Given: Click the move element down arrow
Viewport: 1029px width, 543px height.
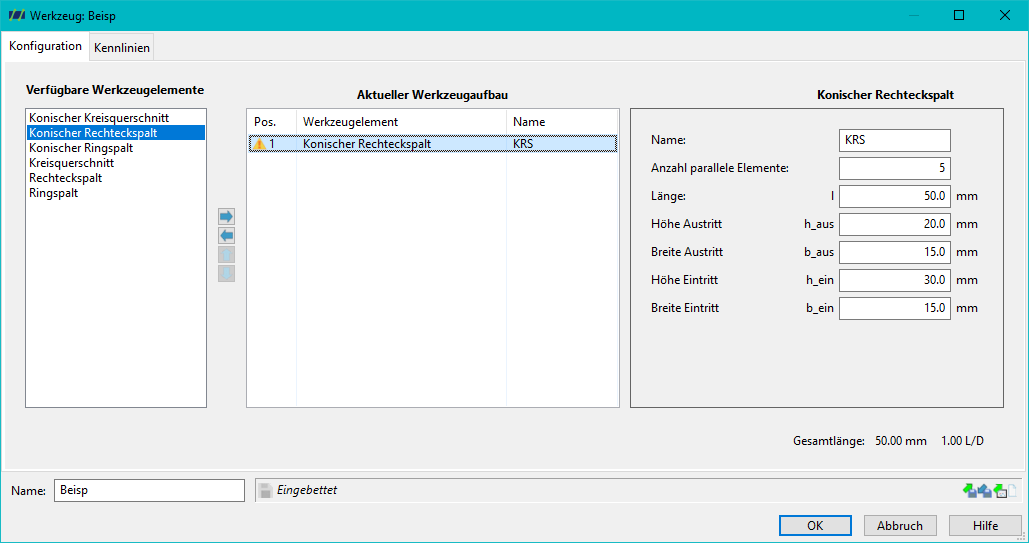Looking at the screenshot, I should pos(226,274).
